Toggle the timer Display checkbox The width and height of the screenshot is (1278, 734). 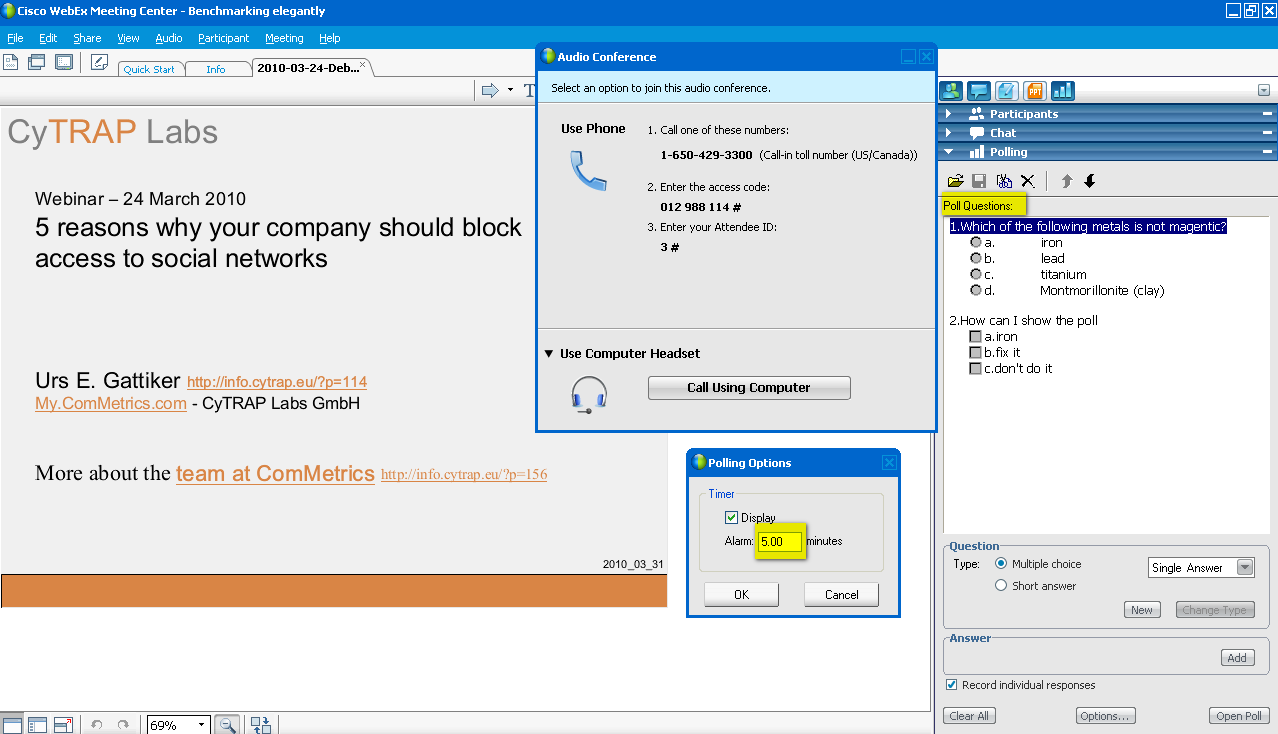point(731,517)
